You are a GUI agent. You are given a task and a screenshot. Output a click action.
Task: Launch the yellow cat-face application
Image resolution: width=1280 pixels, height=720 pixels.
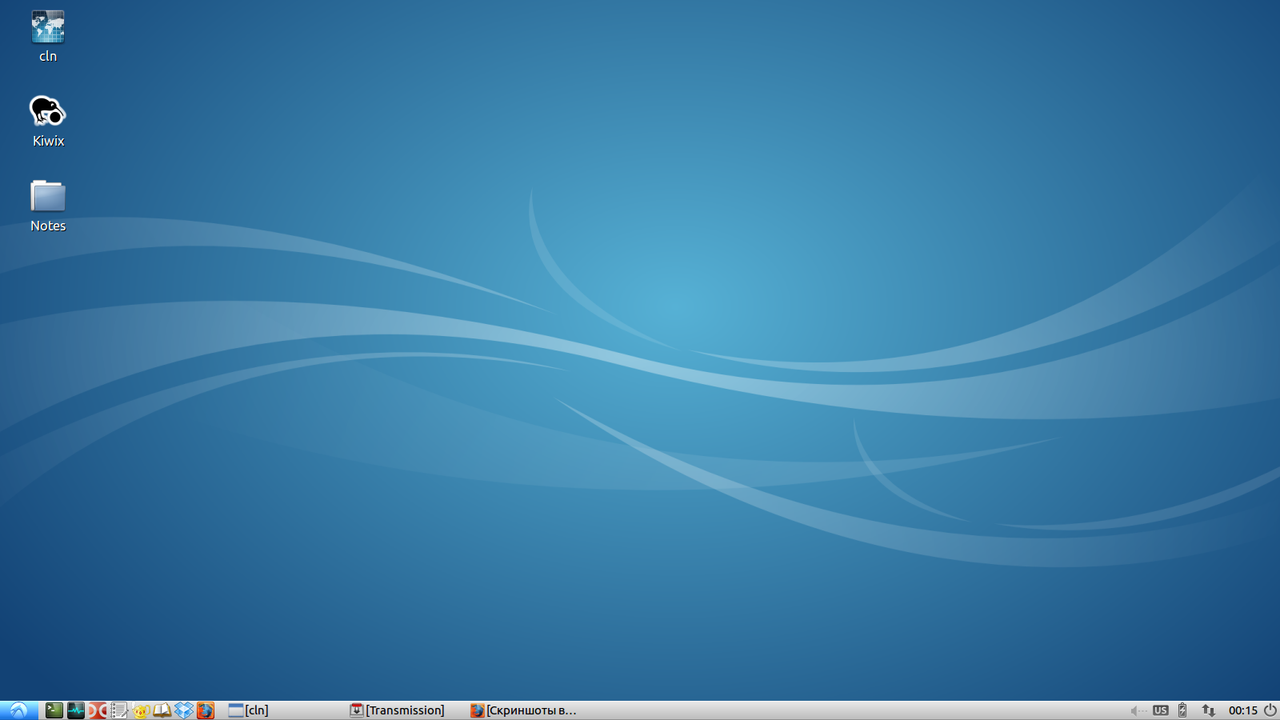(140, 711)
